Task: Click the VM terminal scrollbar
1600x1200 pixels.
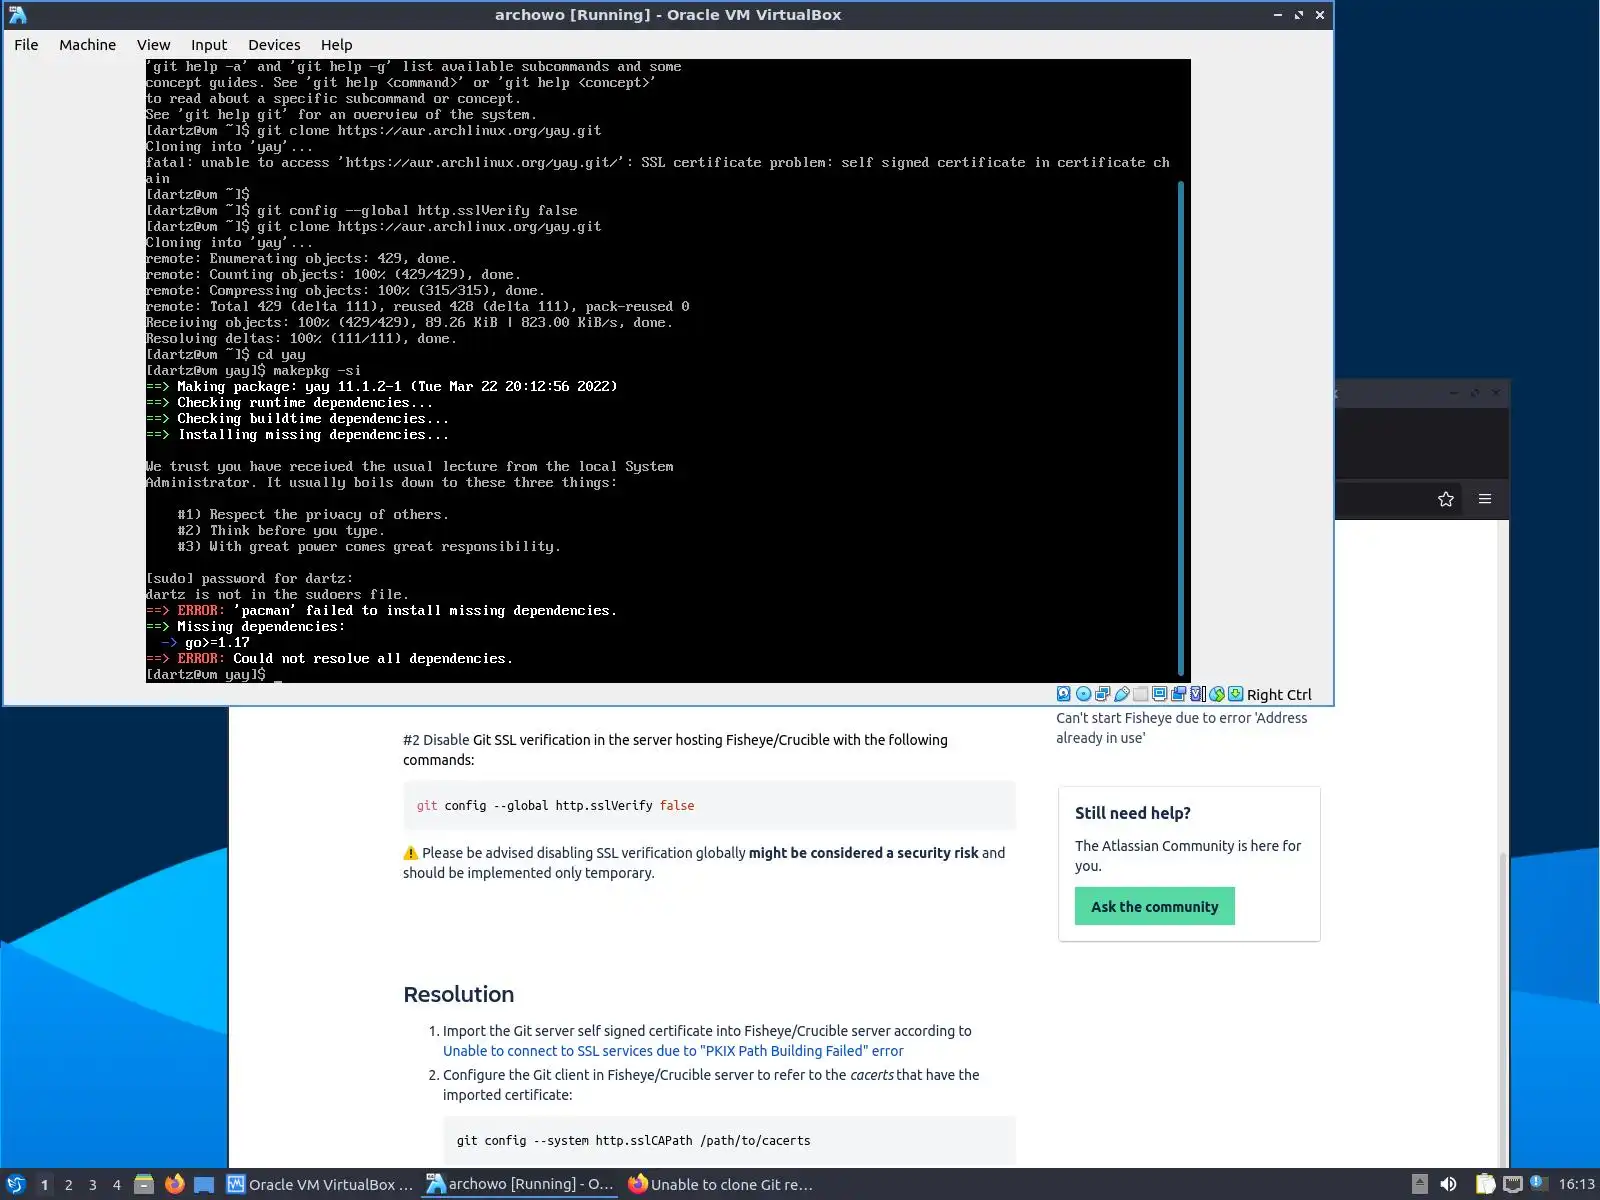Action: coord(1181,428)
